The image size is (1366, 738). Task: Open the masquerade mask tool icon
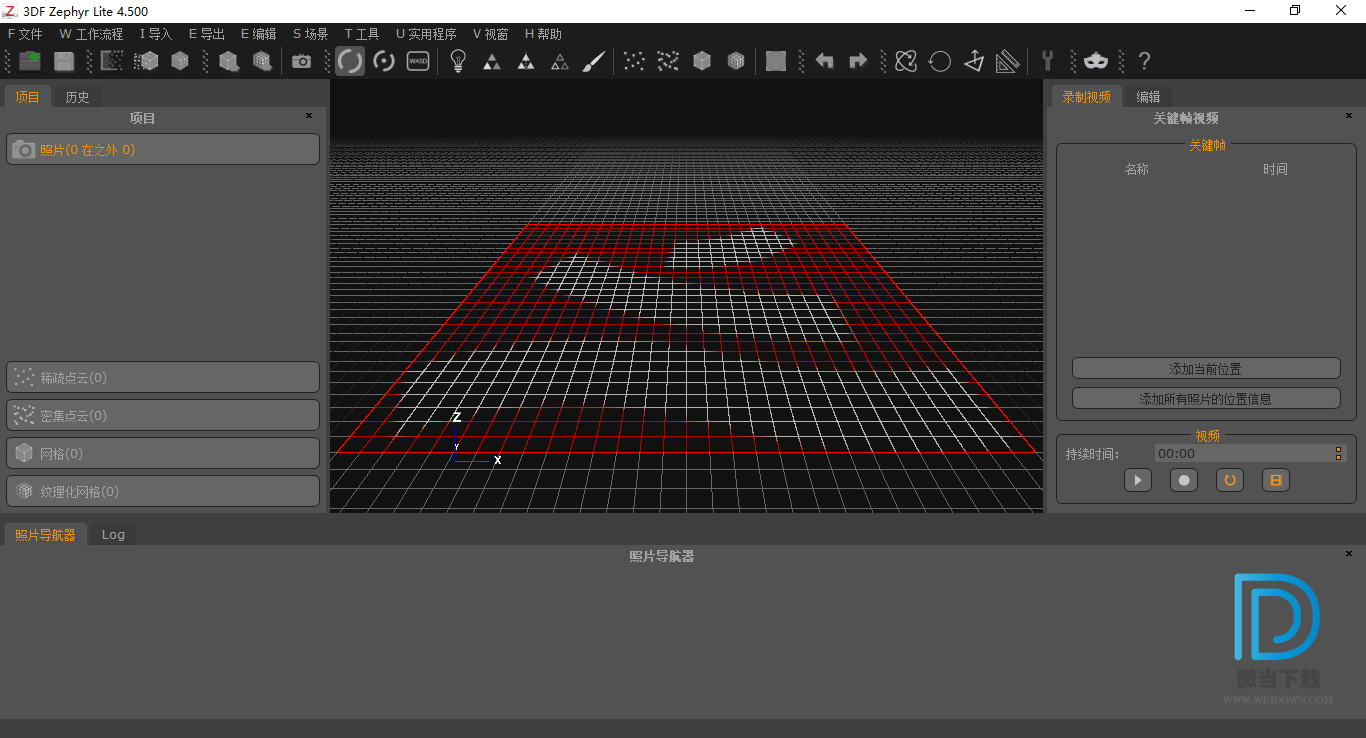[x=1096, y=61]
